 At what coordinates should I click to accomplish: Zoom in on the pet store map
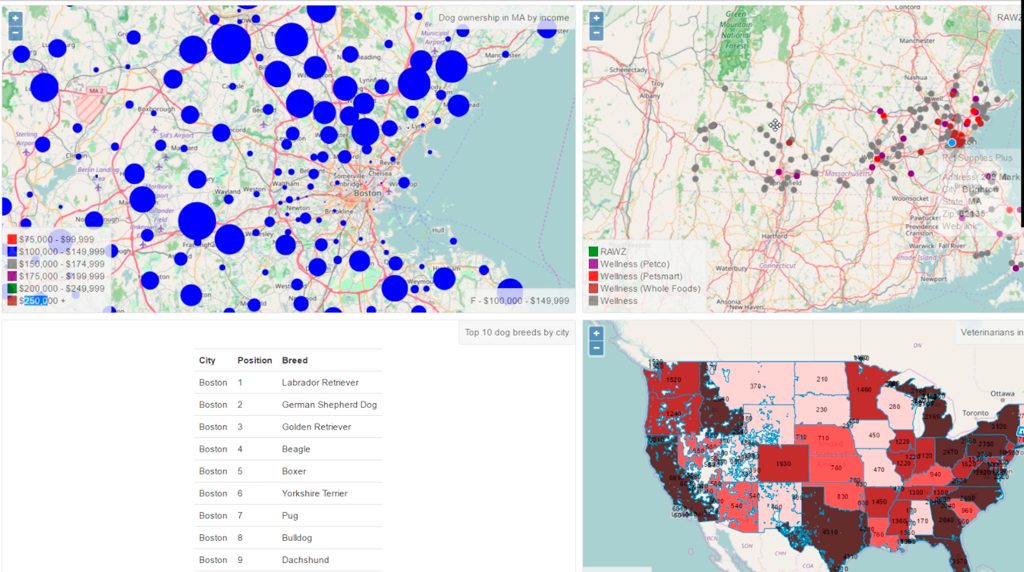point(596,18)
